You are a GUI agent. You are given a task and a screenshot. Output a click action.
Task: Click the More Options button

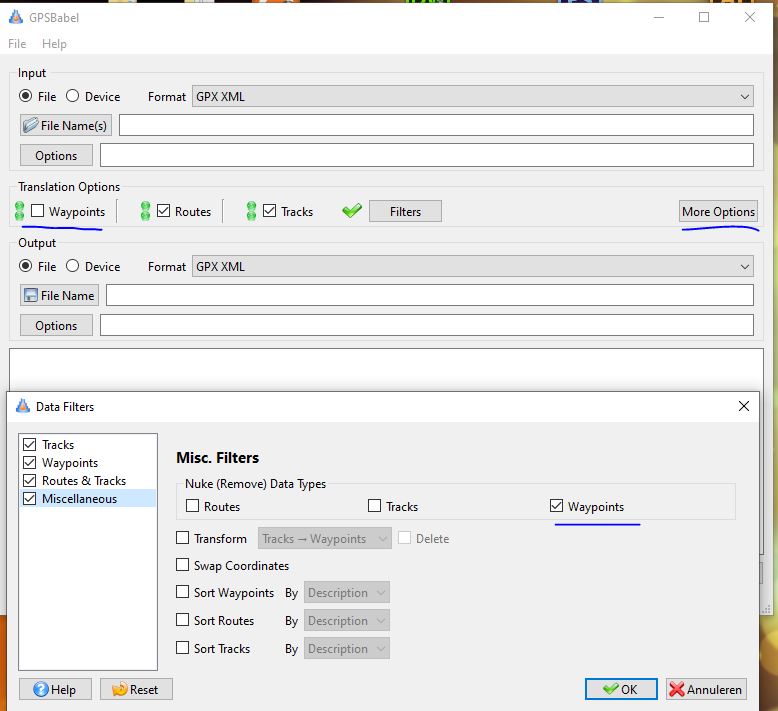click(x=718, y=211)
